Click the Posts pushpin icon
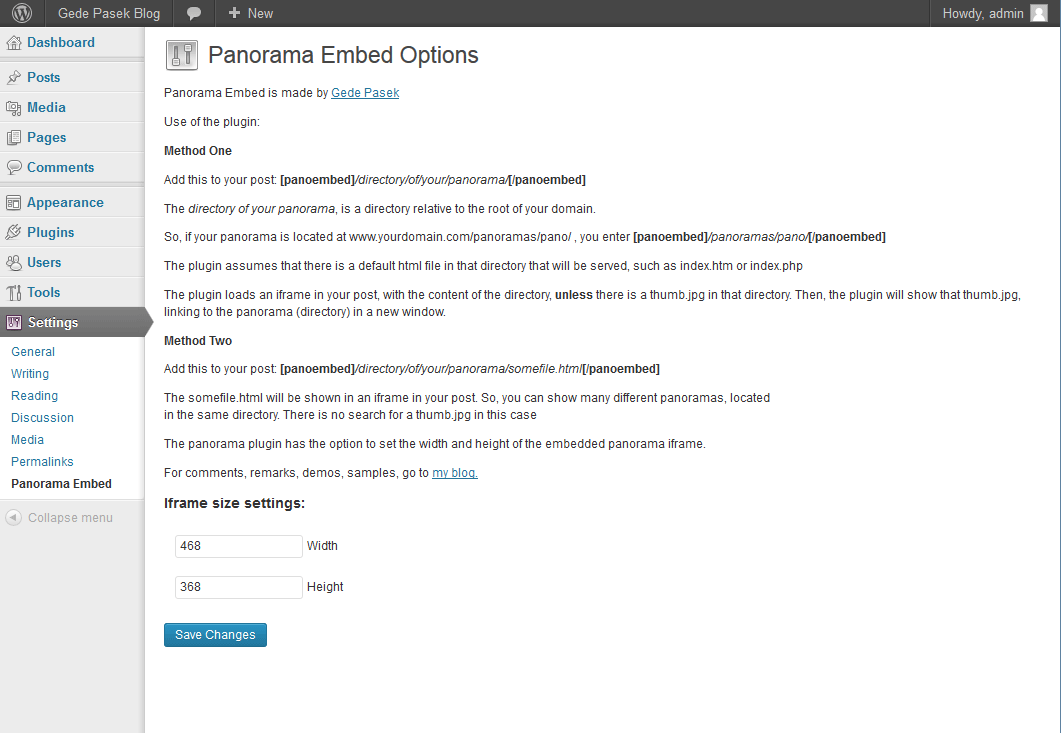The width and height of the screenshot is (1061, 733). (14, 78)
